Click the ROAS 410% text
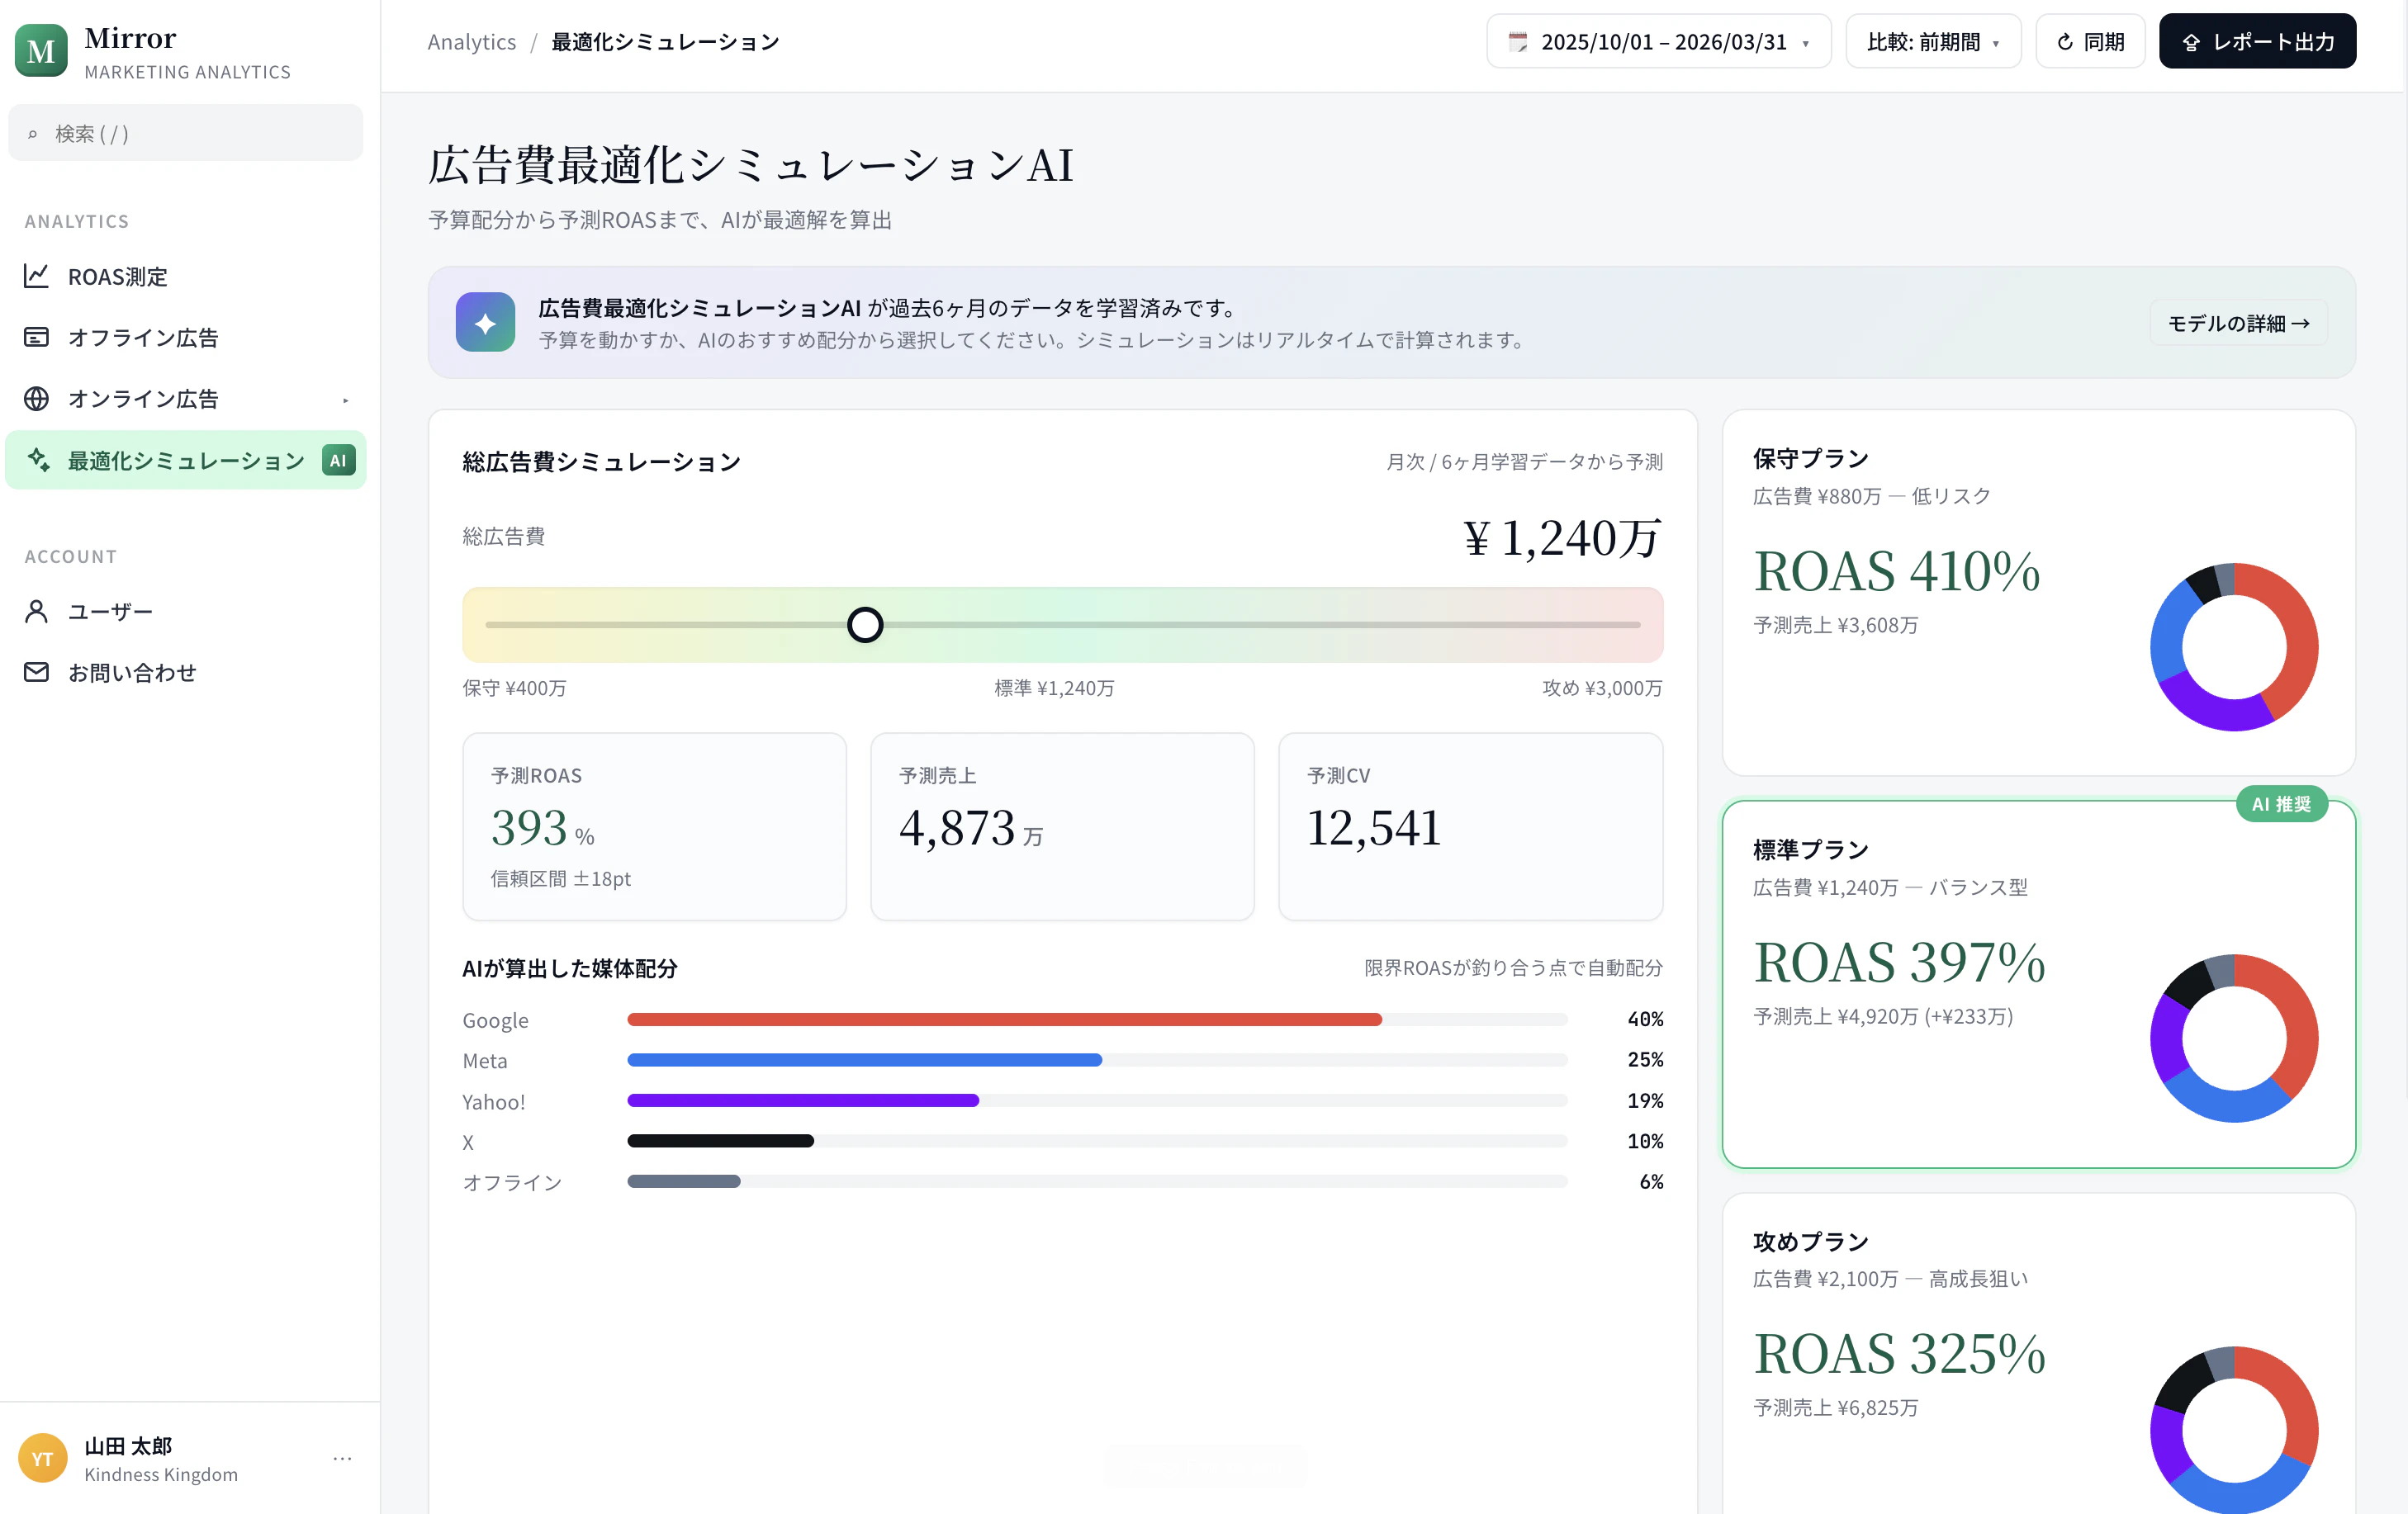The width and height of the screenshot is (2408, 1514). coord(1896,570)
